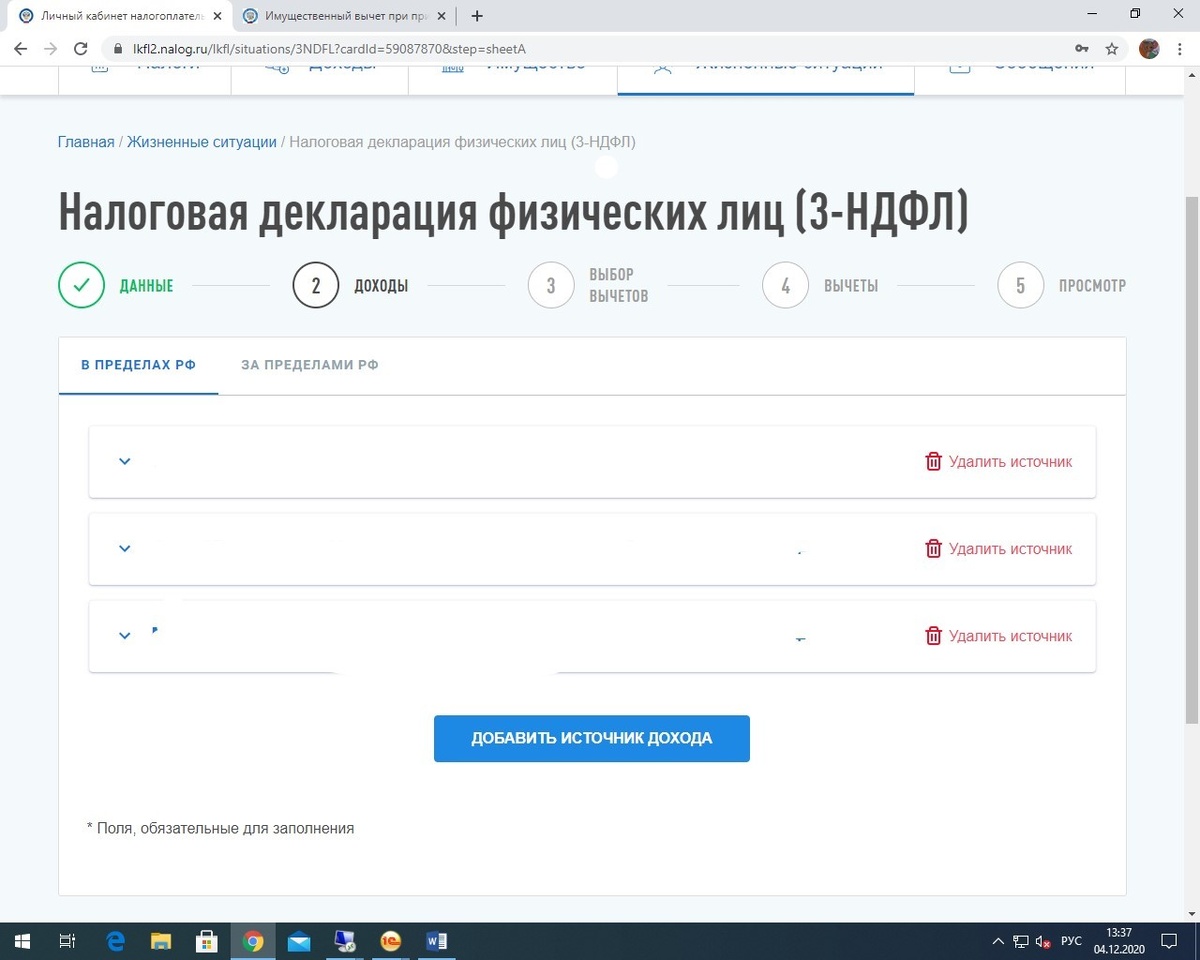Select step 3 ВЫБОР ВЫЧЕТОВ circle

550,284
